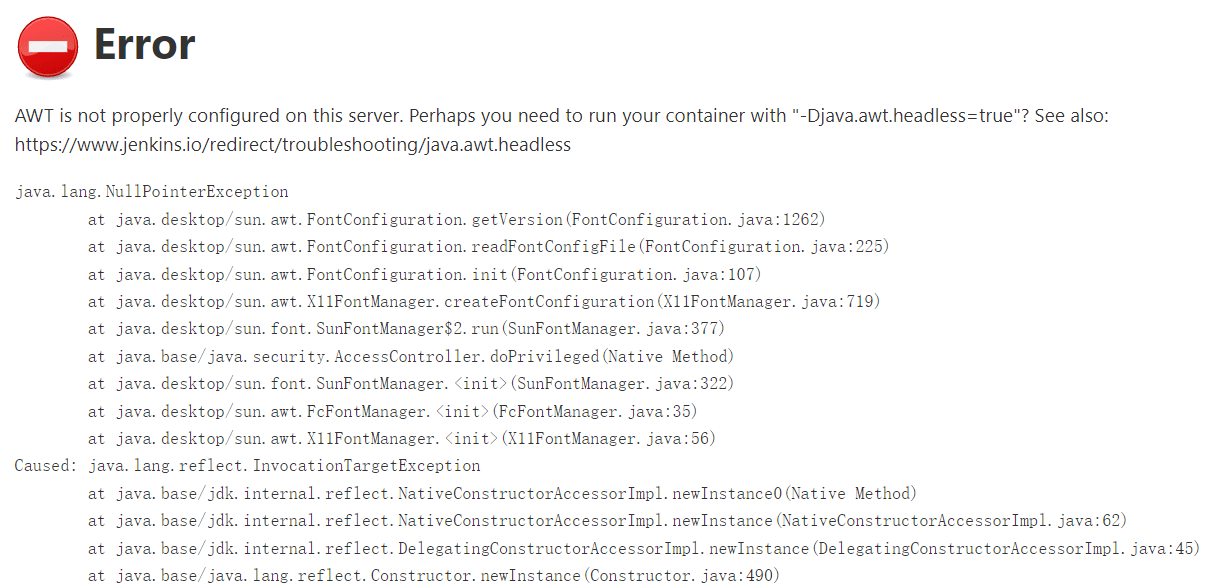
Task: Click the NativeConstructorAccessorImpl.newInstance0 stack trace line
Action: tap(502, 494)
